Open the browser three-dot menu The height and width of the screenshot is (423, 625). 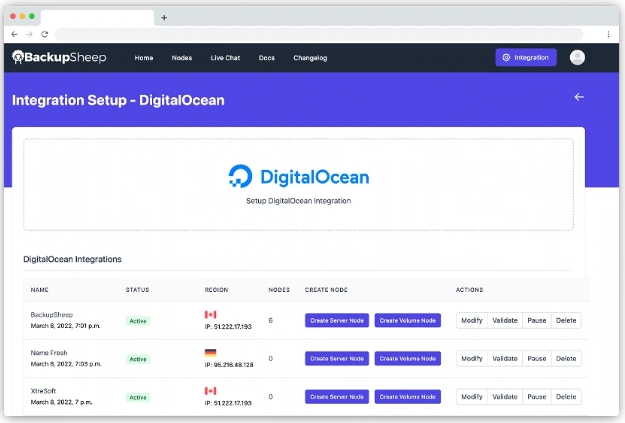click(608, 34)
